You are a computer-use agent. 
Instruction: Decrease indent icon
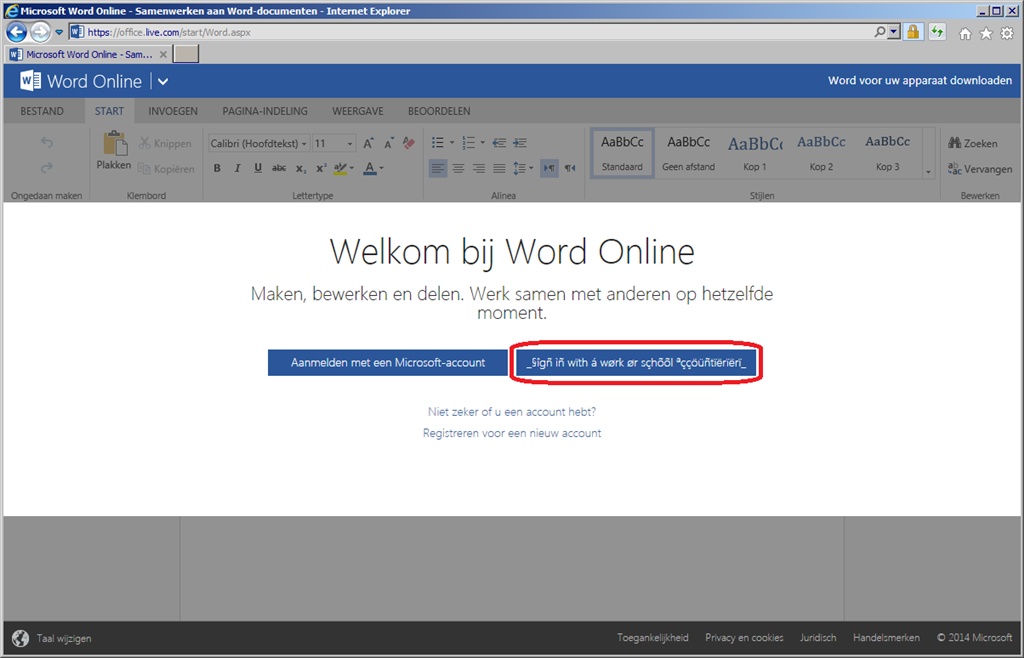499,143
